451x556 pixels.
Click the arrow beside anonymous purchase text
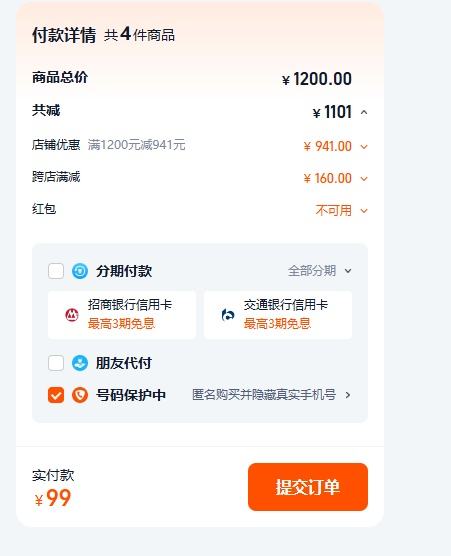[x=348, y=395]
